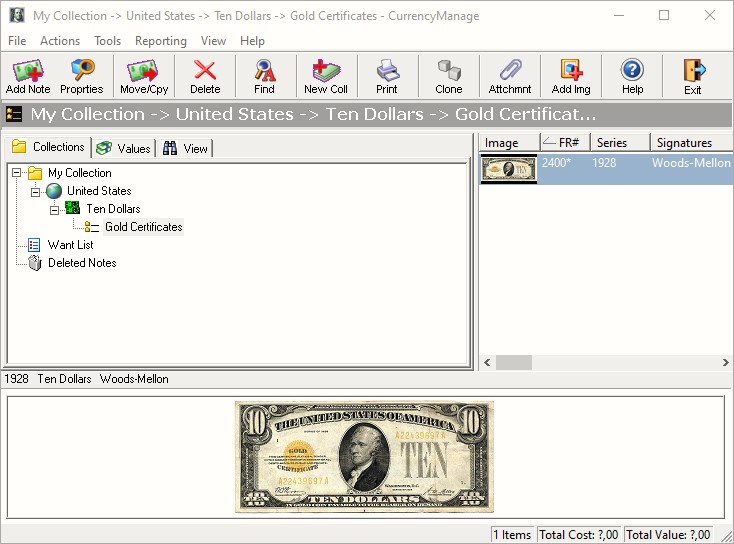Collapse the My Collection tree node
Screen dimensions: 734x544
pos(16,173)
